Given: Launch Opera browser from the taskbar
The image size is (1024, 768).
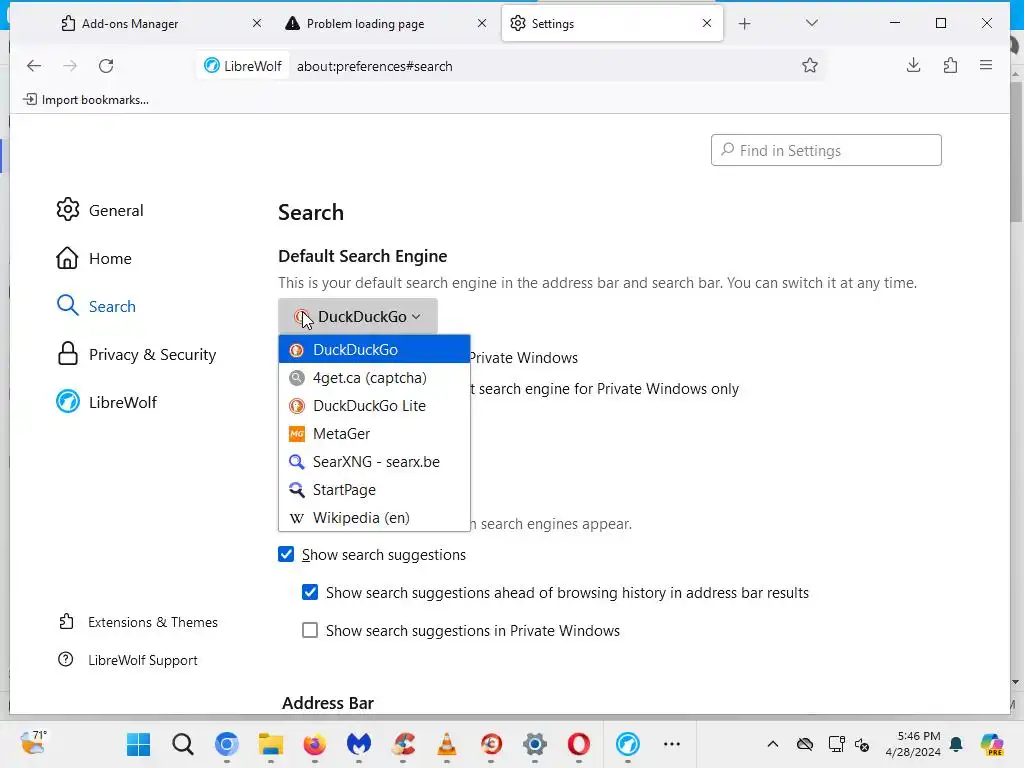Looking at the screenshot, I should click(x=579, y=744).
